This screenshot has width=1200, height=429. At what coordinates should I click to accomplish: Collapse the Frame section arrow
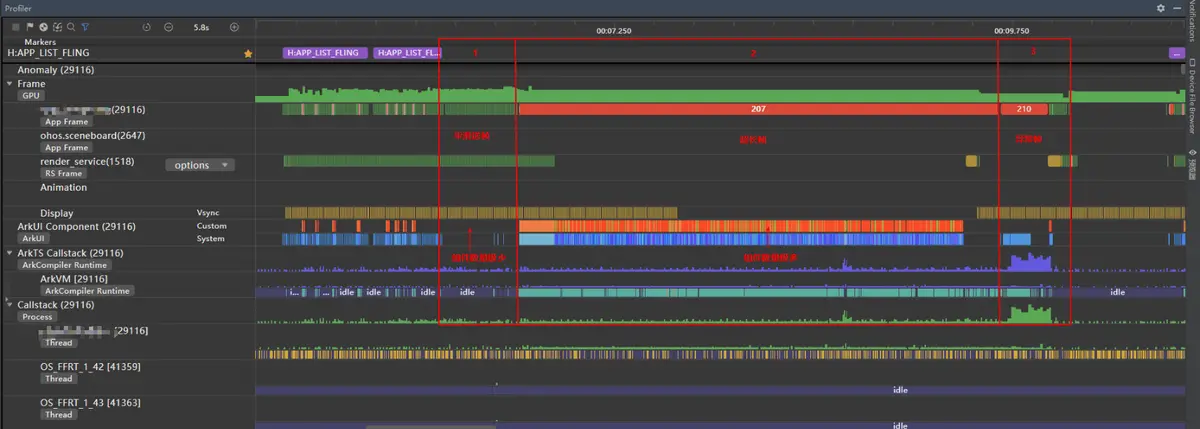click(10, 84)
